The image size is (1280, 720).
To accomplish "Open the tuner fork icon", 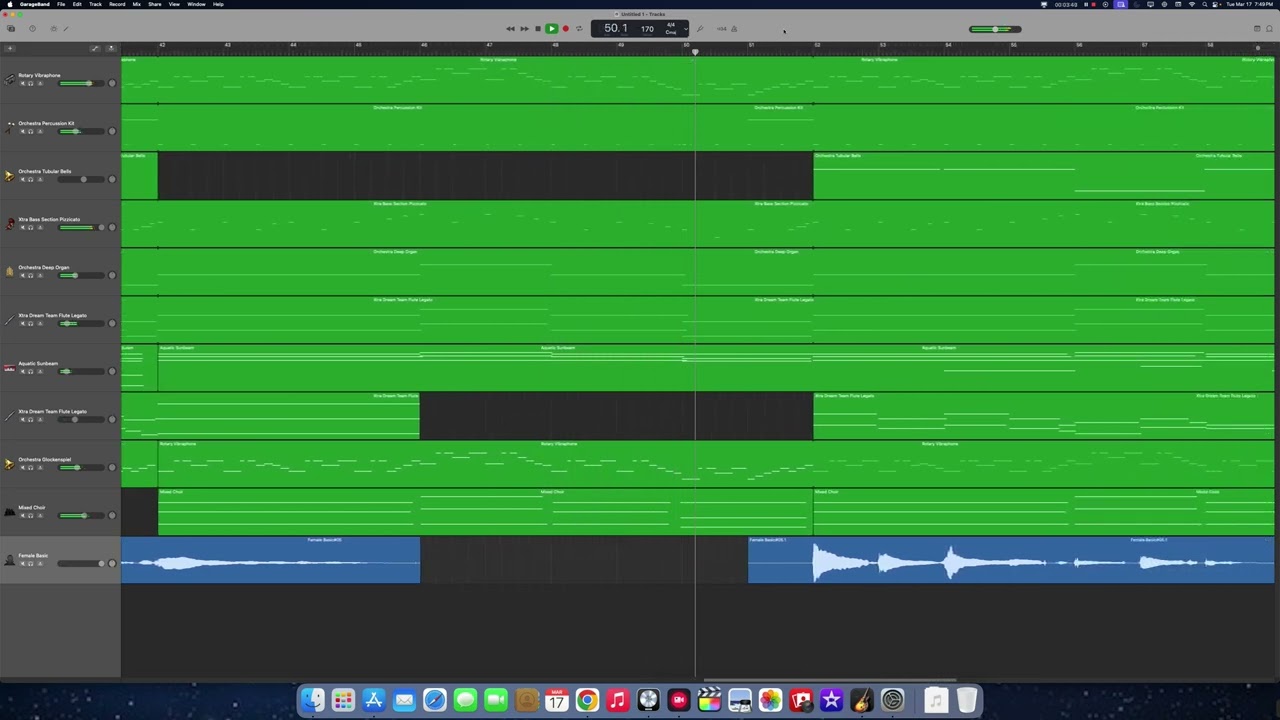I will tap(700, 29).
